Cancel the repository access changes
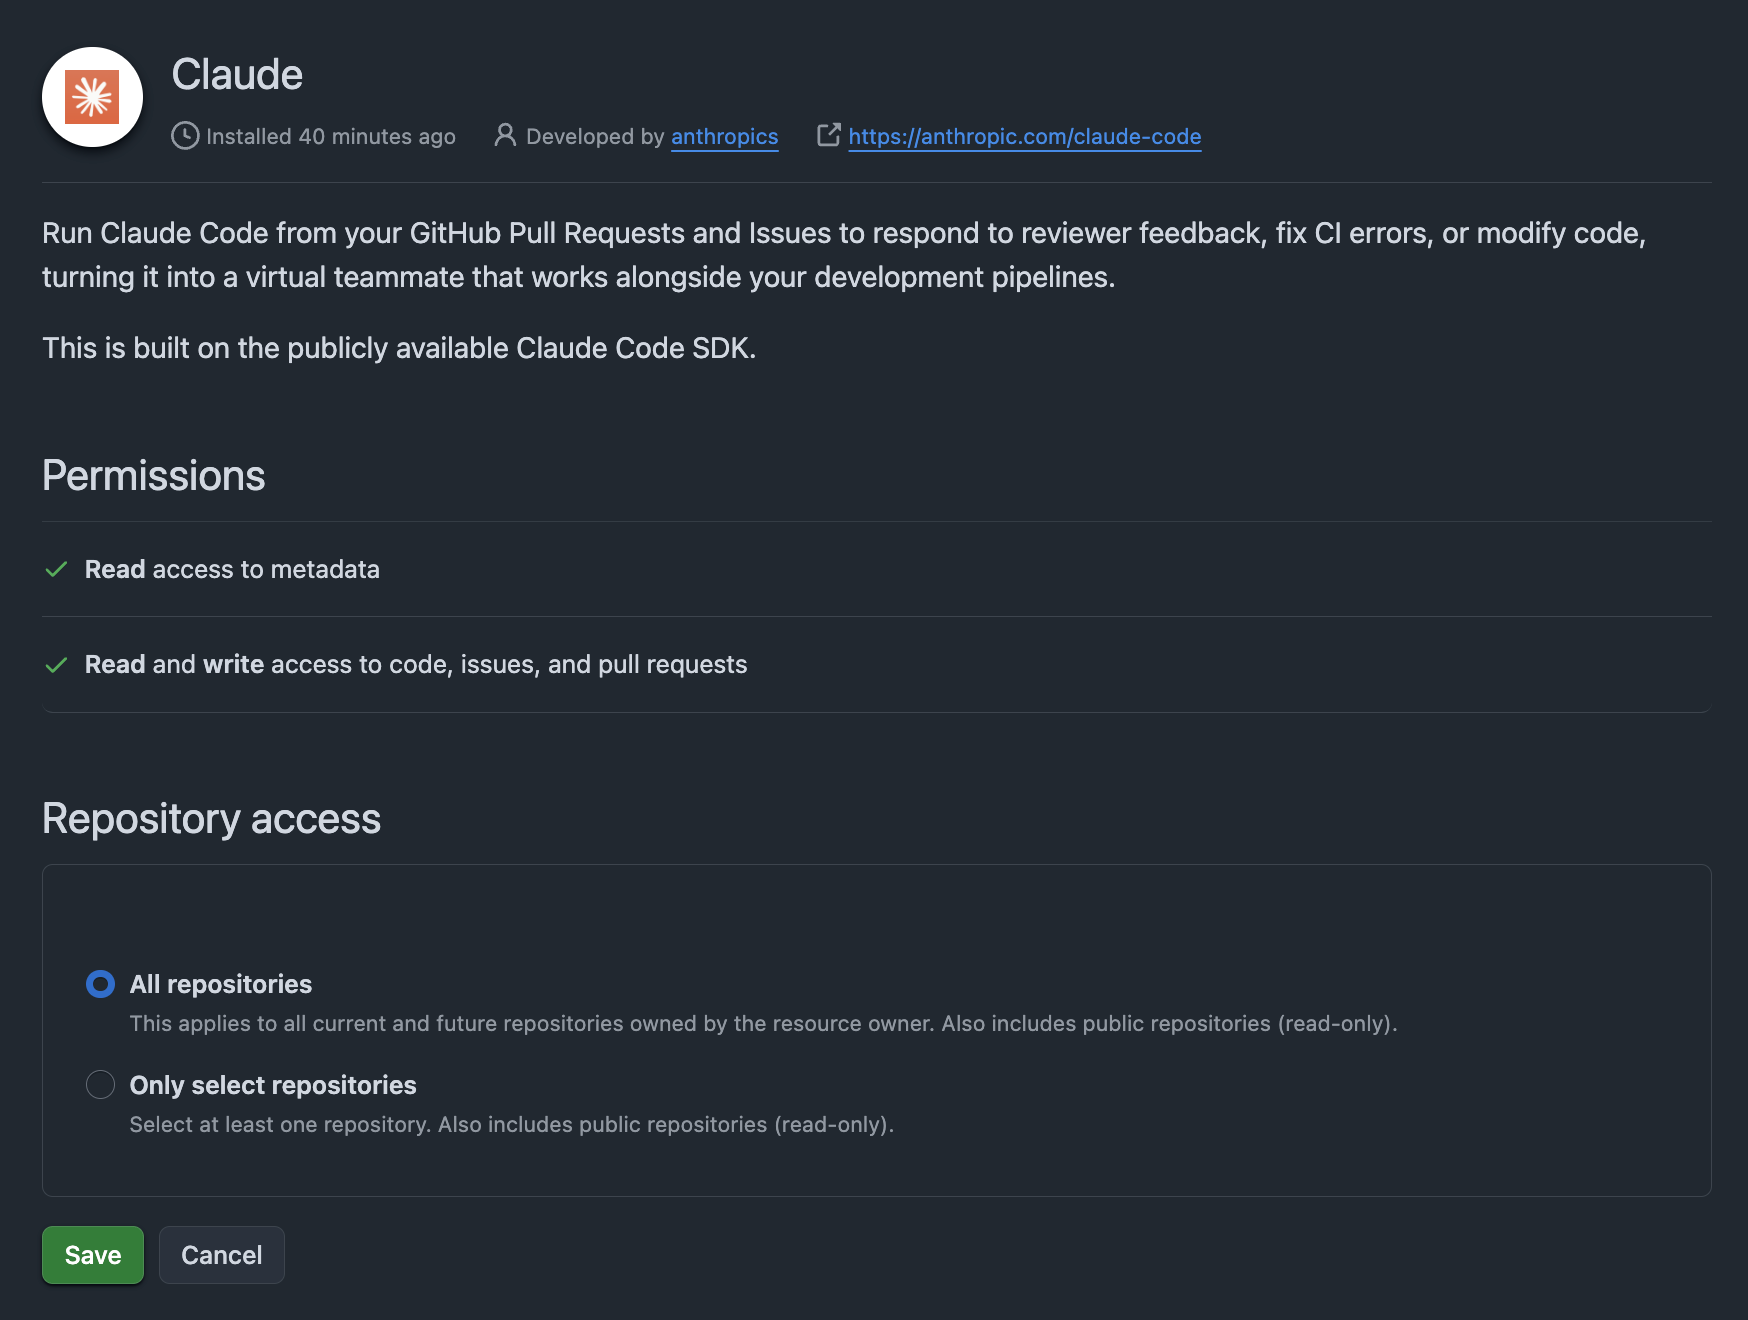Image resolution: width=1748 pixels, height=1320 pixels. coord(222,1255)
